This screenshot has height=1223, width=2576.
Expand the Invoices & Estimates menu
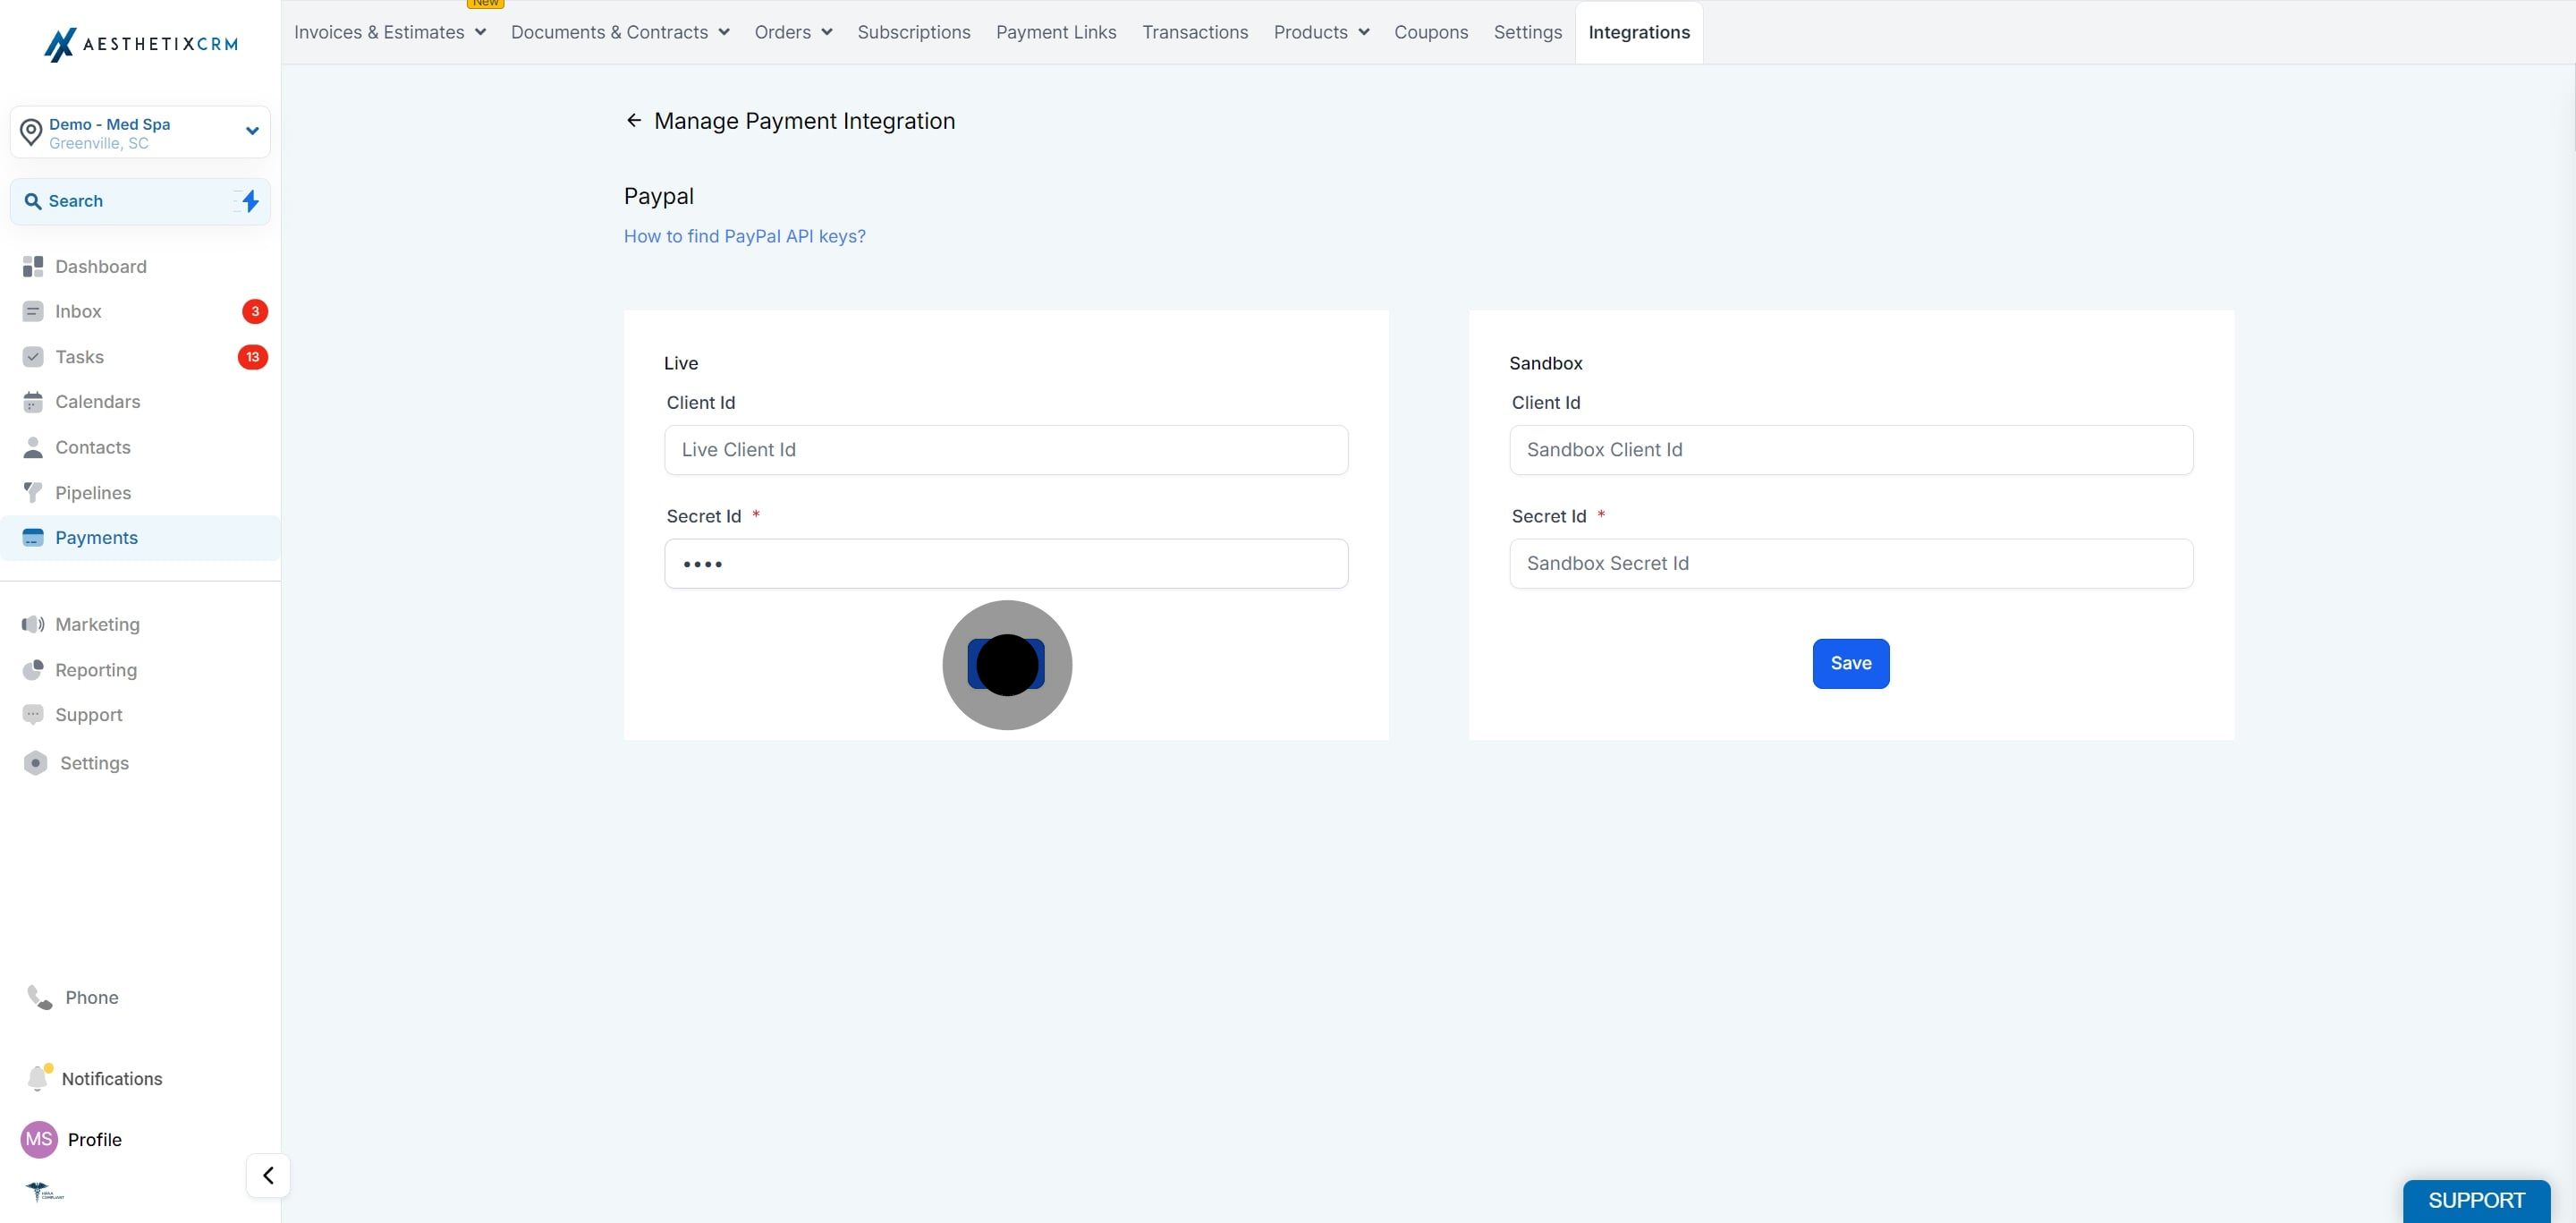(390, 32)
